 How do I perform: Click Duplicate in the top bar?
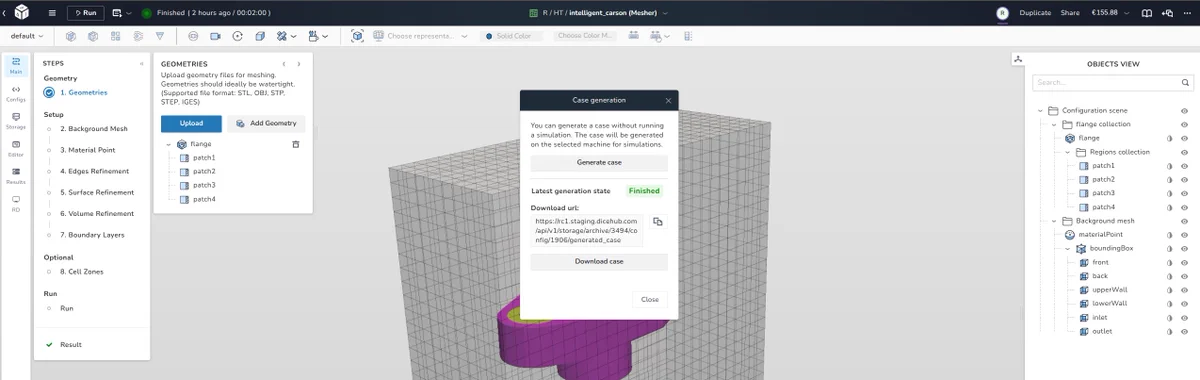tap(1035, 13)
